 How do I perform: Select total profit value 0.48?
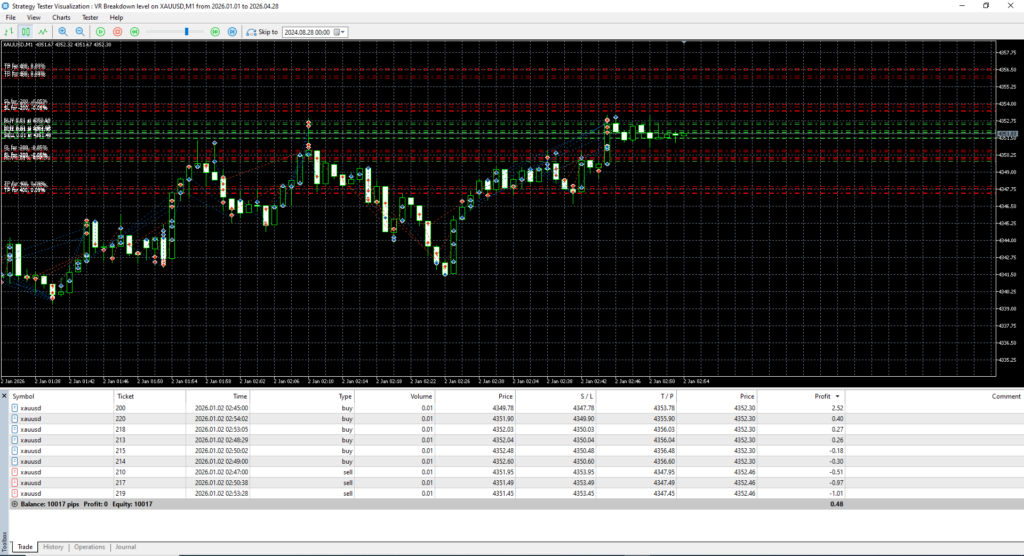pyautogui.click(x=837, y=504)
